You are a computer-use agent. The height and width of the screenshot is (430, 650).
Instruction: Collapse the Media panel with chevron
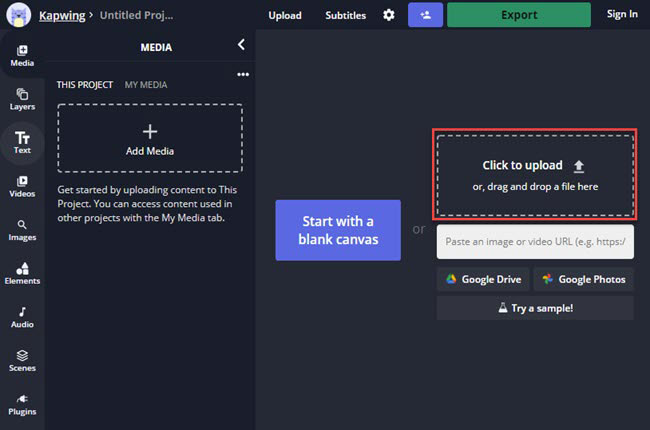(x=241, y=45)
